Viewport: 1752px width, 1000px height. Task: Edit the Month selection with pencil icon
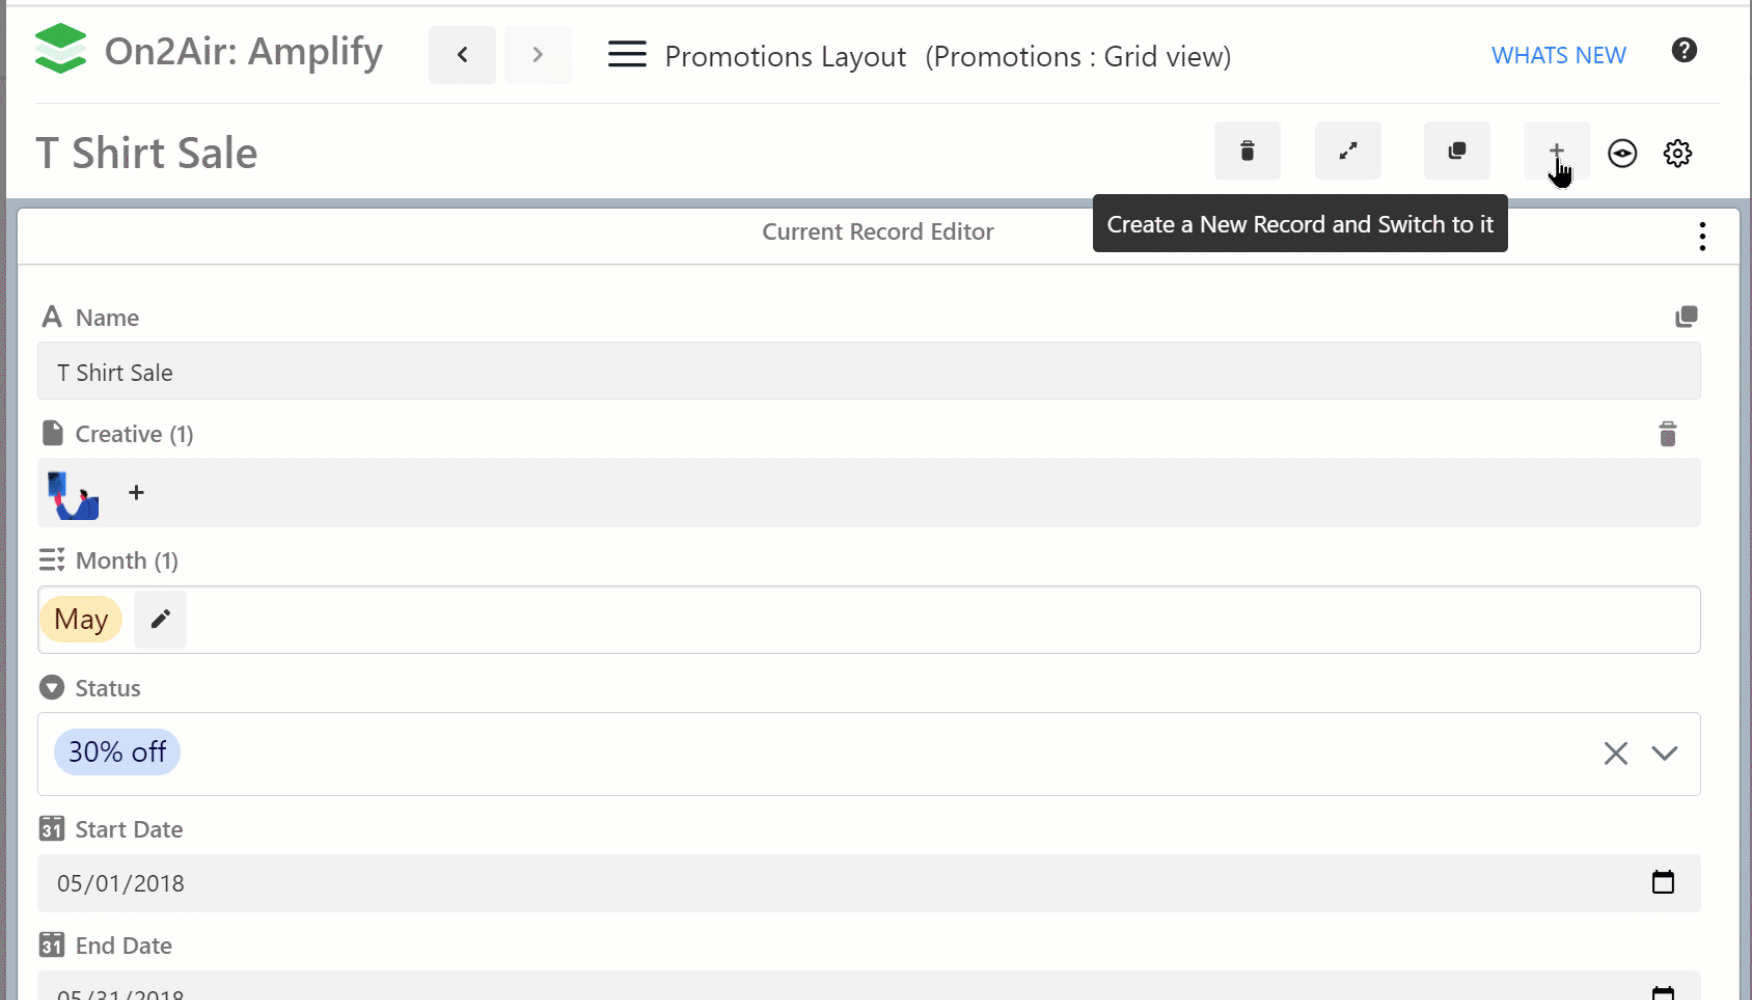160,619
